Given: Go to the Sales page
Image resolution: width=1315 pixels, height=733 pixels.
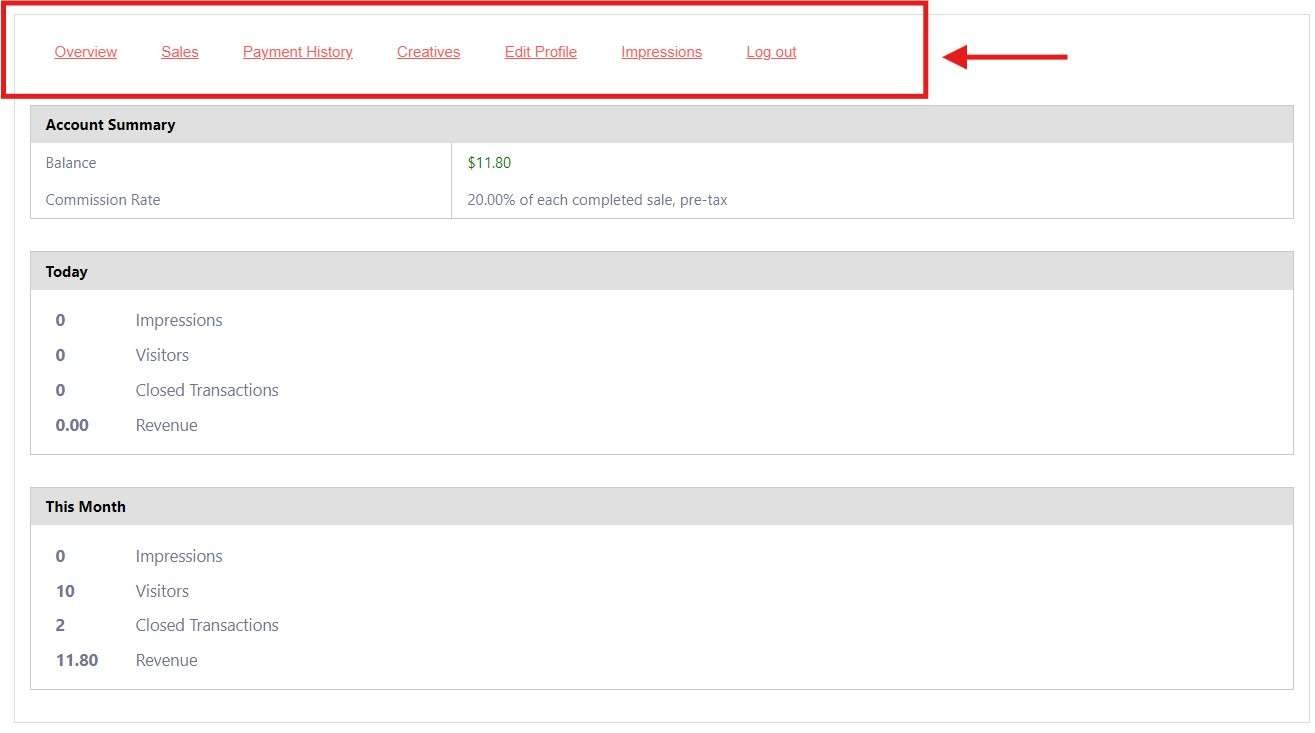Looking at the screenshot, I should pos(180,52).
